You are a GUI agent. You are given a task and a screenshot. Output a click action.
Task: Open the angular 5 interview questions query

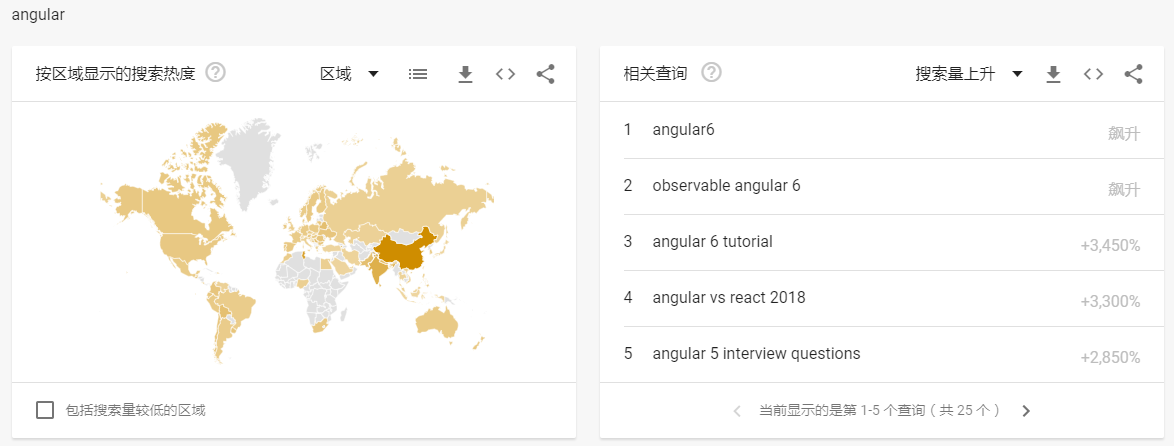883,355
